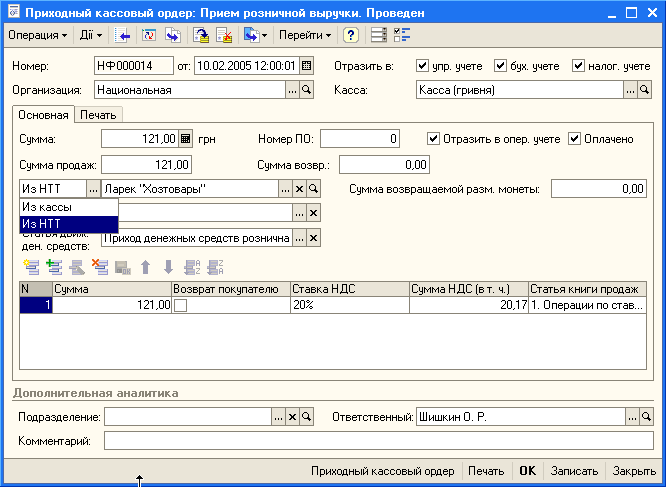This screenshot has height=487, width=666.
Task: Click the post document toolbar icon
Action: coord(201,35)
